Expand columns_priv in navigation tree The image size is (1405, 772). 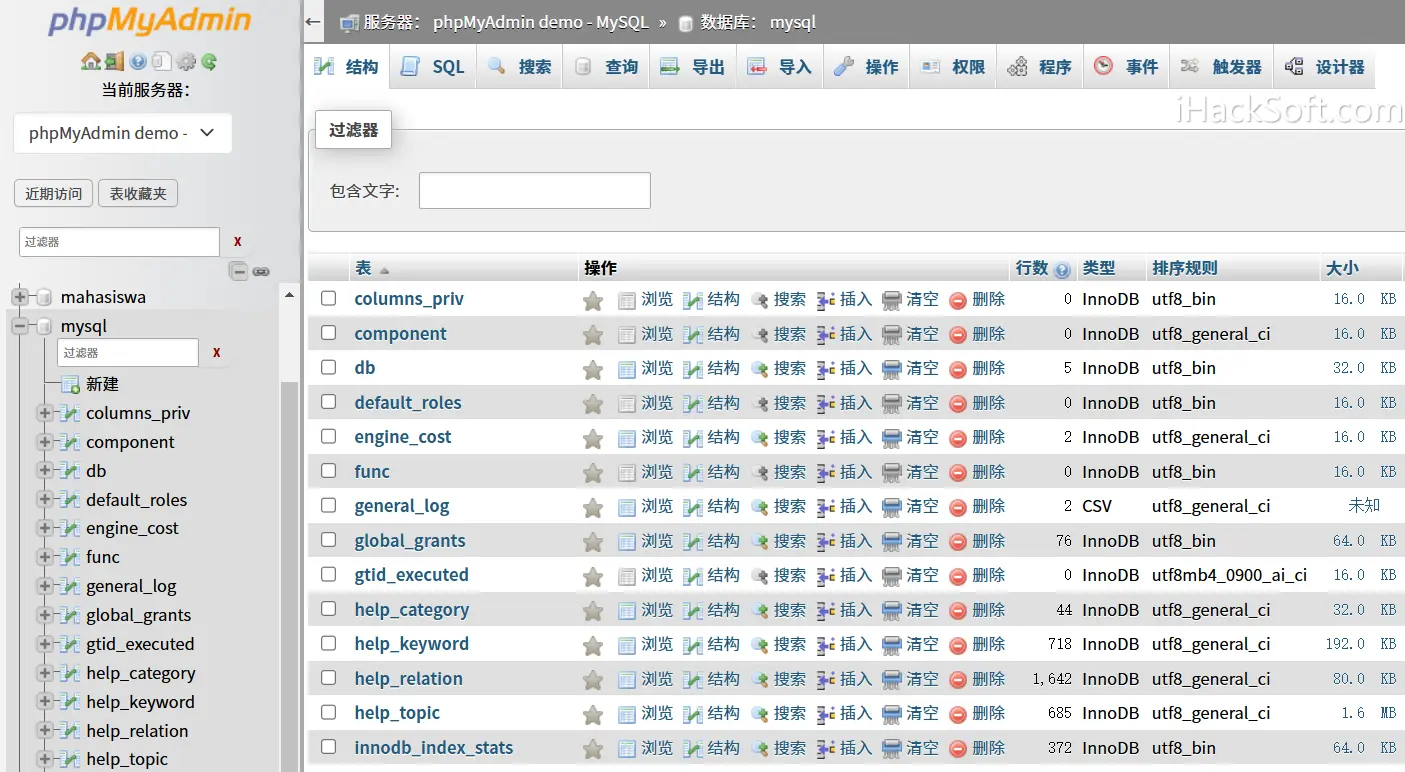pyautogui.click(x=44, y=413)
